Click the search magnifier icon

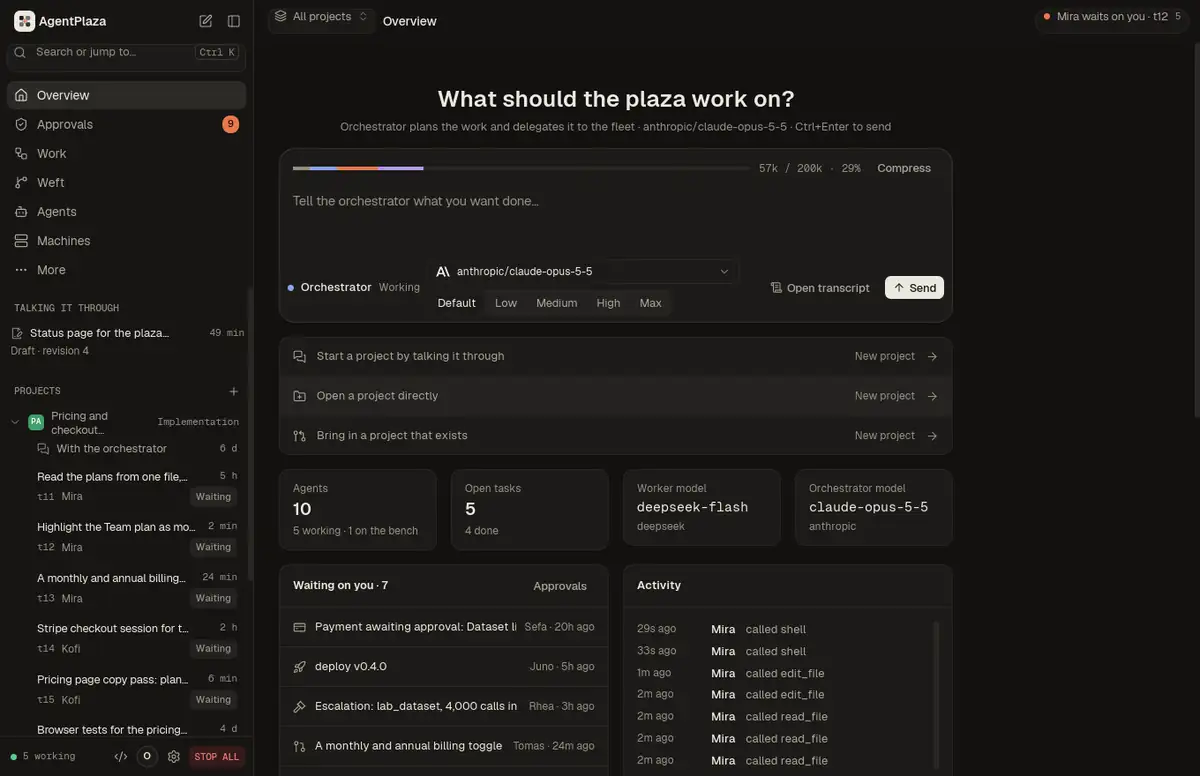click(x=20, y=52)
